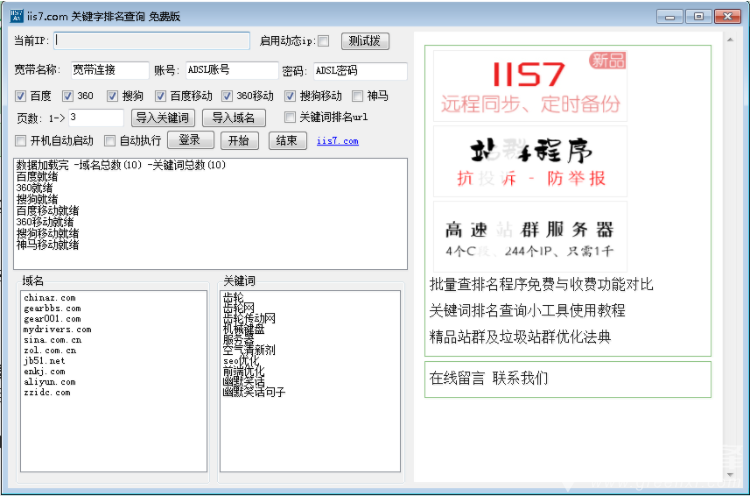The width and height of the screenshot is (752, 496).
Task: Enable the 开机自动启动 checkbox
Action: point(21,141)
